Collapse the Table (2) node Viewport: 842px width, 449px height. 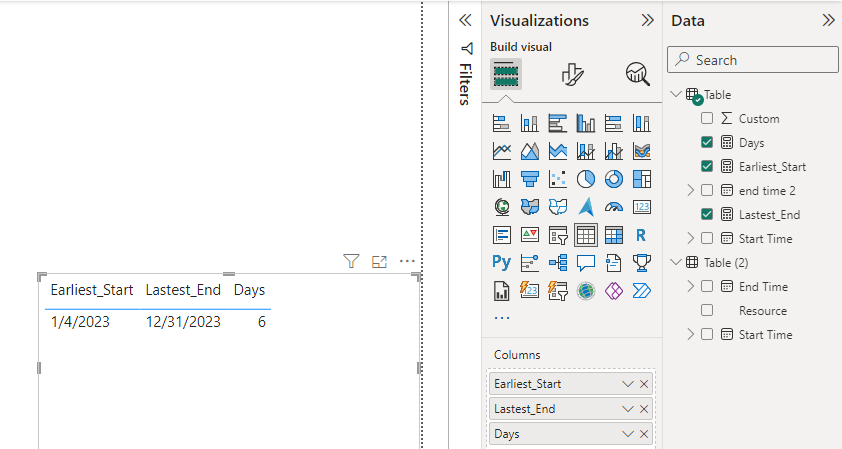(x=676, y=262)
